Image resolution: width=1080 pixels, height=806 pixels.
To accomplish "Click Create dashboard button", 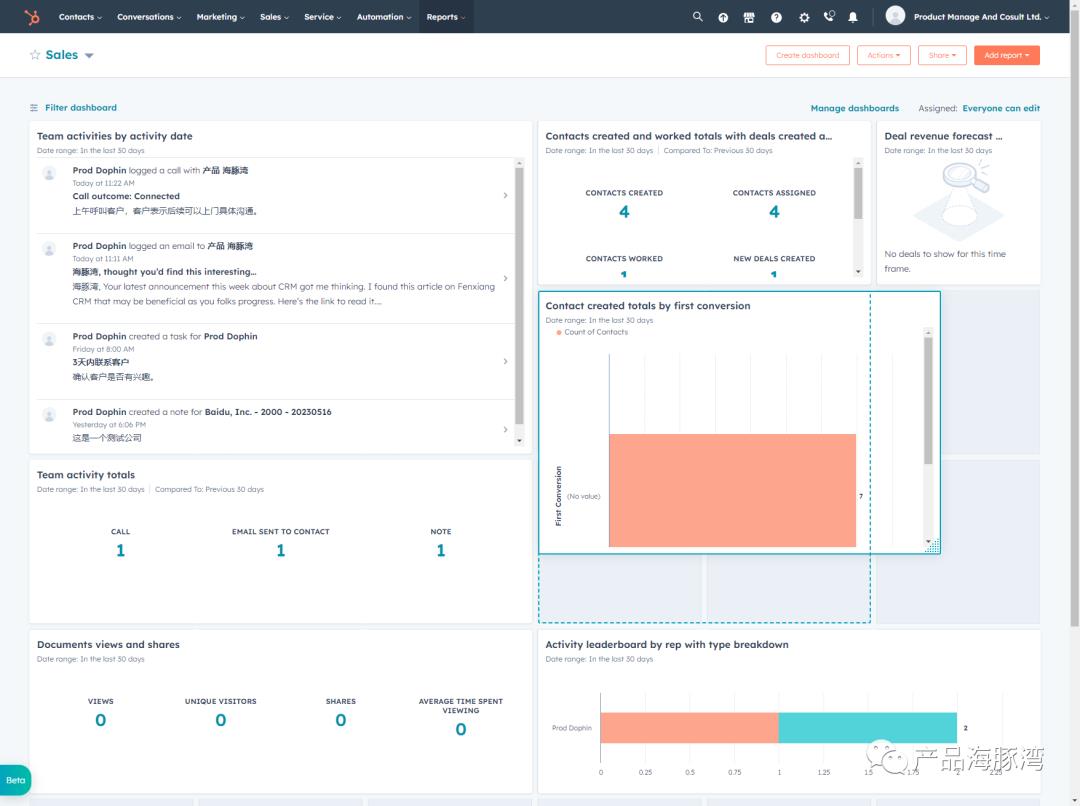I will (x=807, y=55).
